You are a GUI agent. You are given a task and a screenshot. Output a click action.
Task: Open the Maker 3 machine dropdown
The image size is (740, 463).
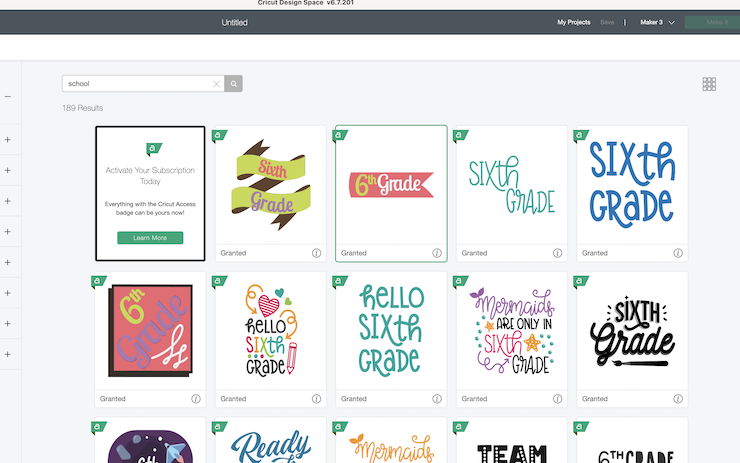(x=657, y=22)
